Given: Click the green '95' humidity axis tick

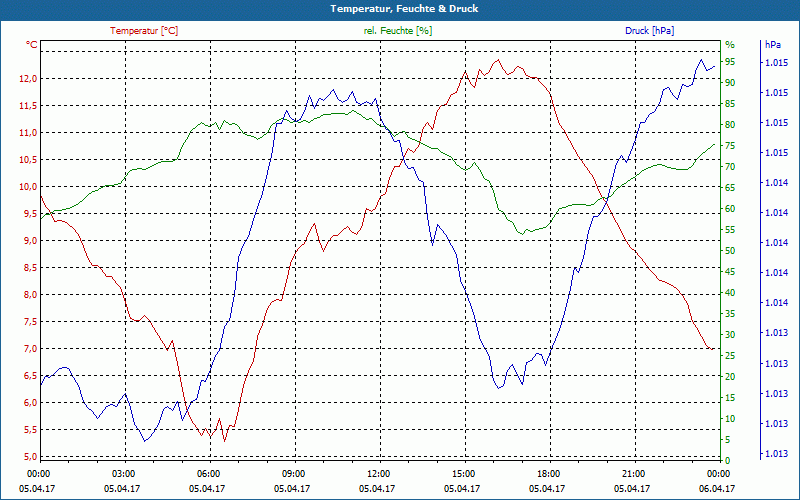Looking at the screenshot, I should (x=730, y=62).
